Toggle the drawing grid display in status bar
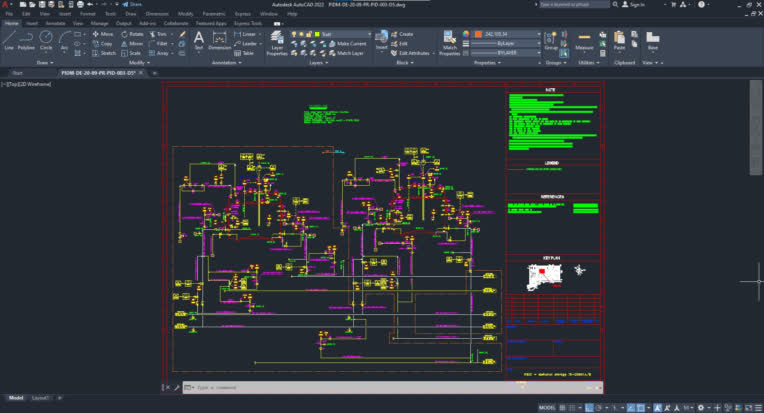Viewport: 764px width, 413px height. pos(562,408)
